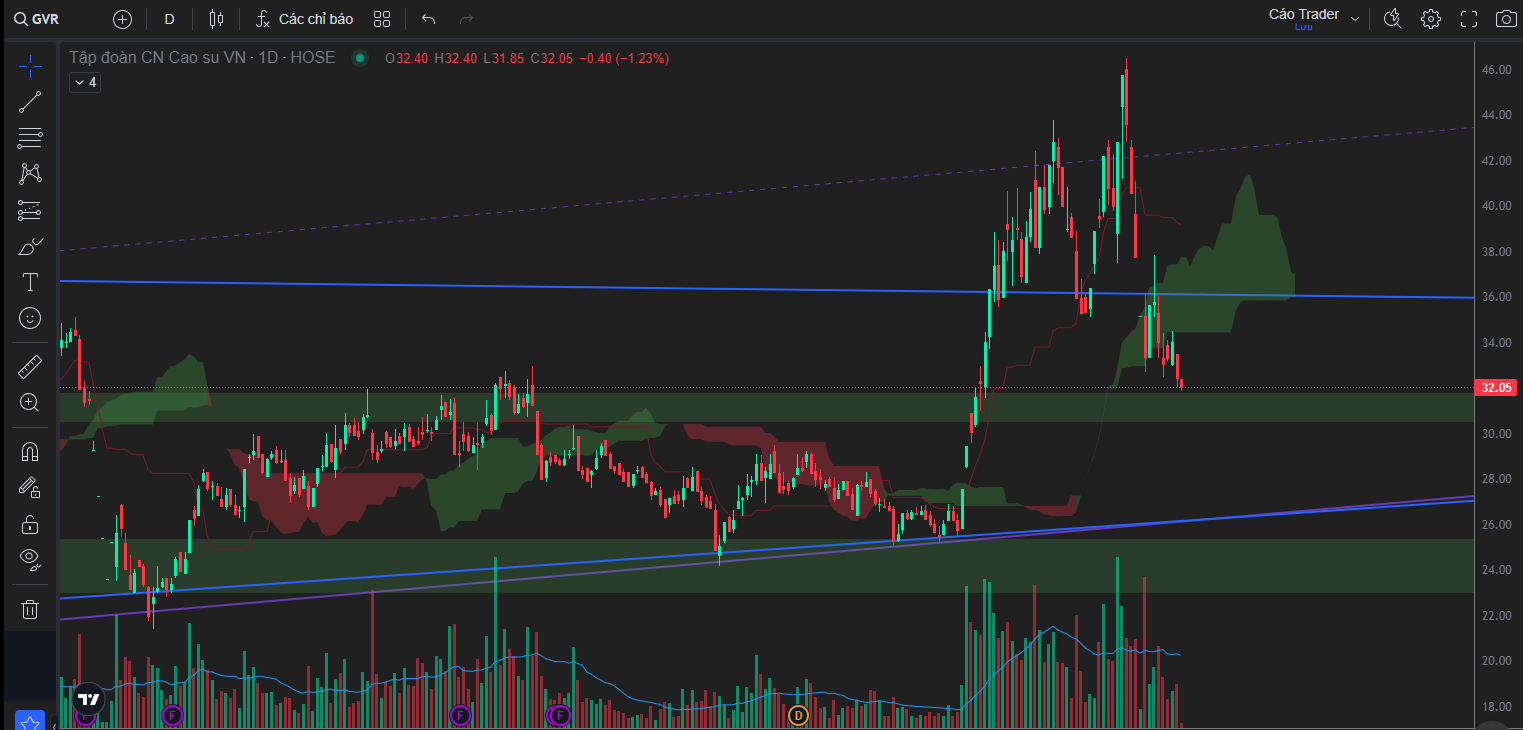Open the forecasting and measurement tools
This screenshot has width=1523, height=730.
coord(30,210)
